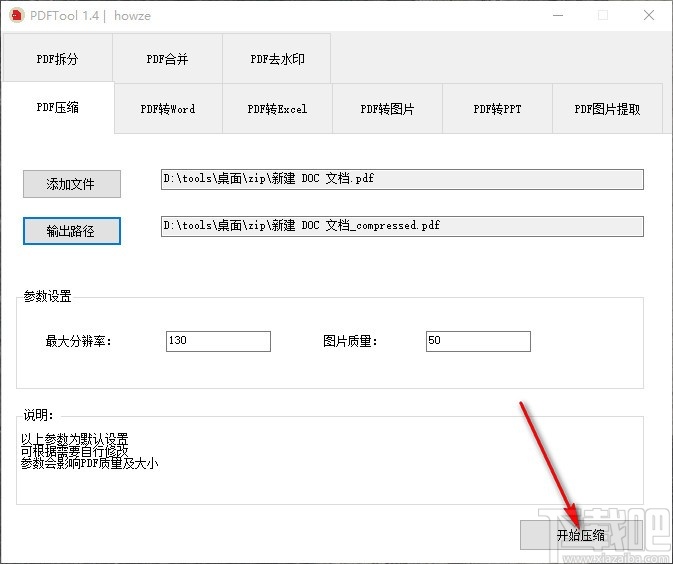Switch to the PDF转图片 tab
Image resolution: width=673 pixels, height=564 pixels.
[x=387, y=109]
